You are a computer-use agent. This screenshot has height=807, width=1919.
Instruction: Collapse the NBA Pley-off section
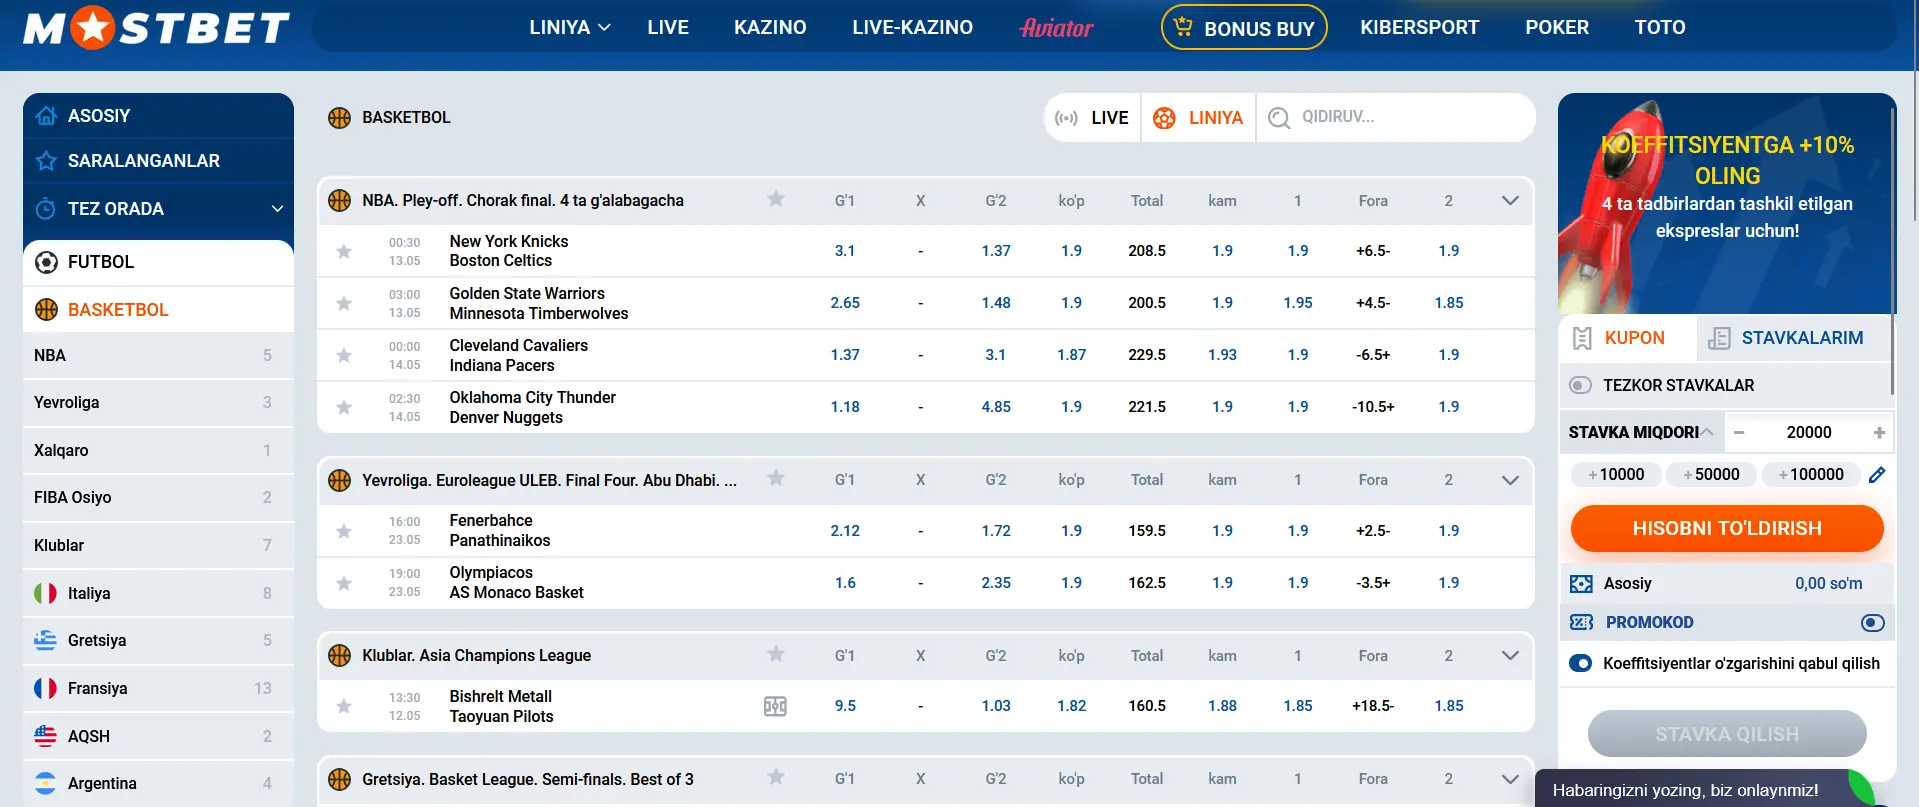(x=1510, y=201)
